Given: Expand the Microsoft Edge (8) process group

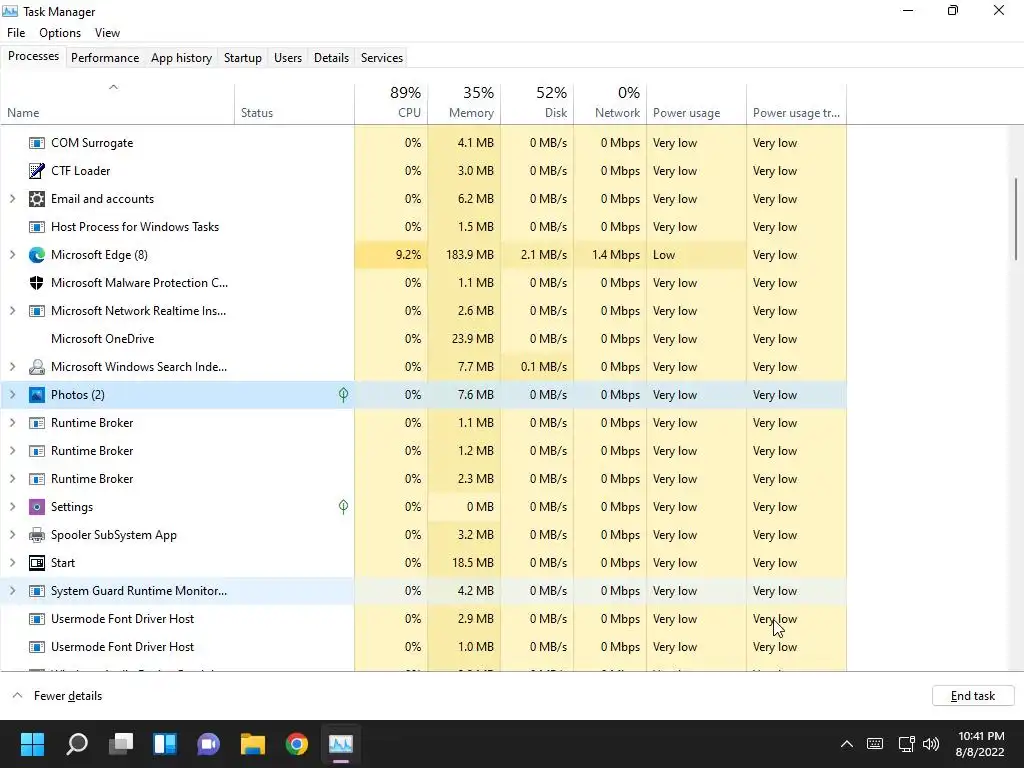Looking at the screenshot, I should [12, 255].
